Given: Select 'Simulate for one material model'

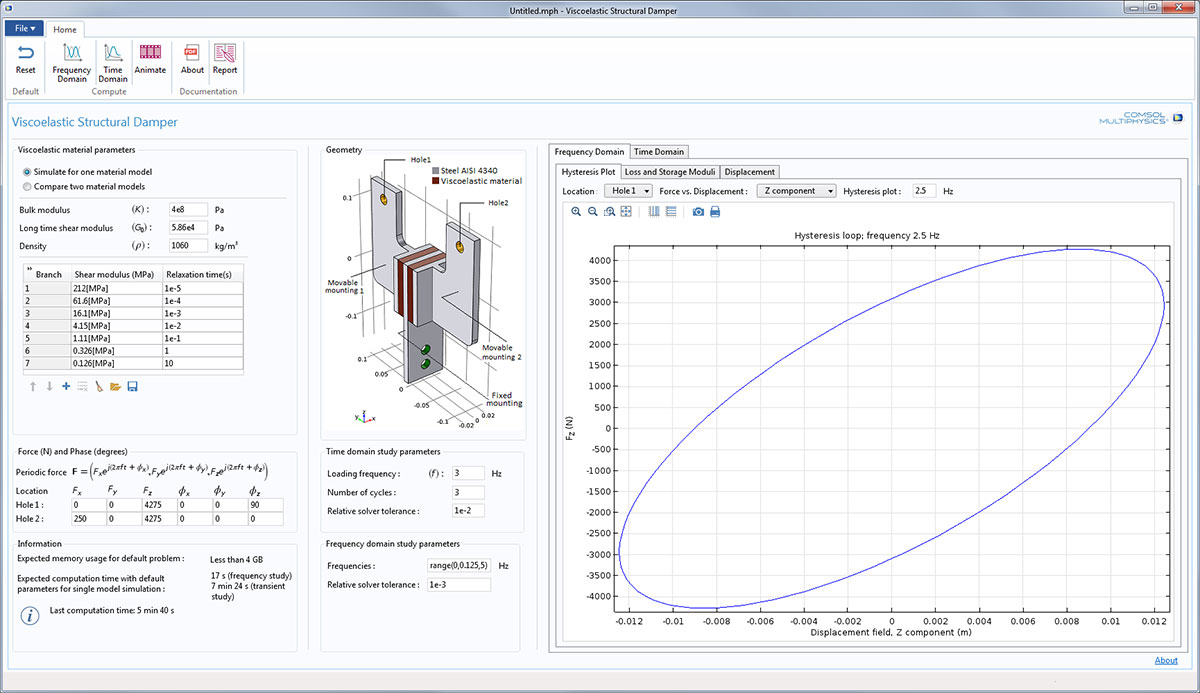Looking at the screenshot, I should (x=27, y=172).
